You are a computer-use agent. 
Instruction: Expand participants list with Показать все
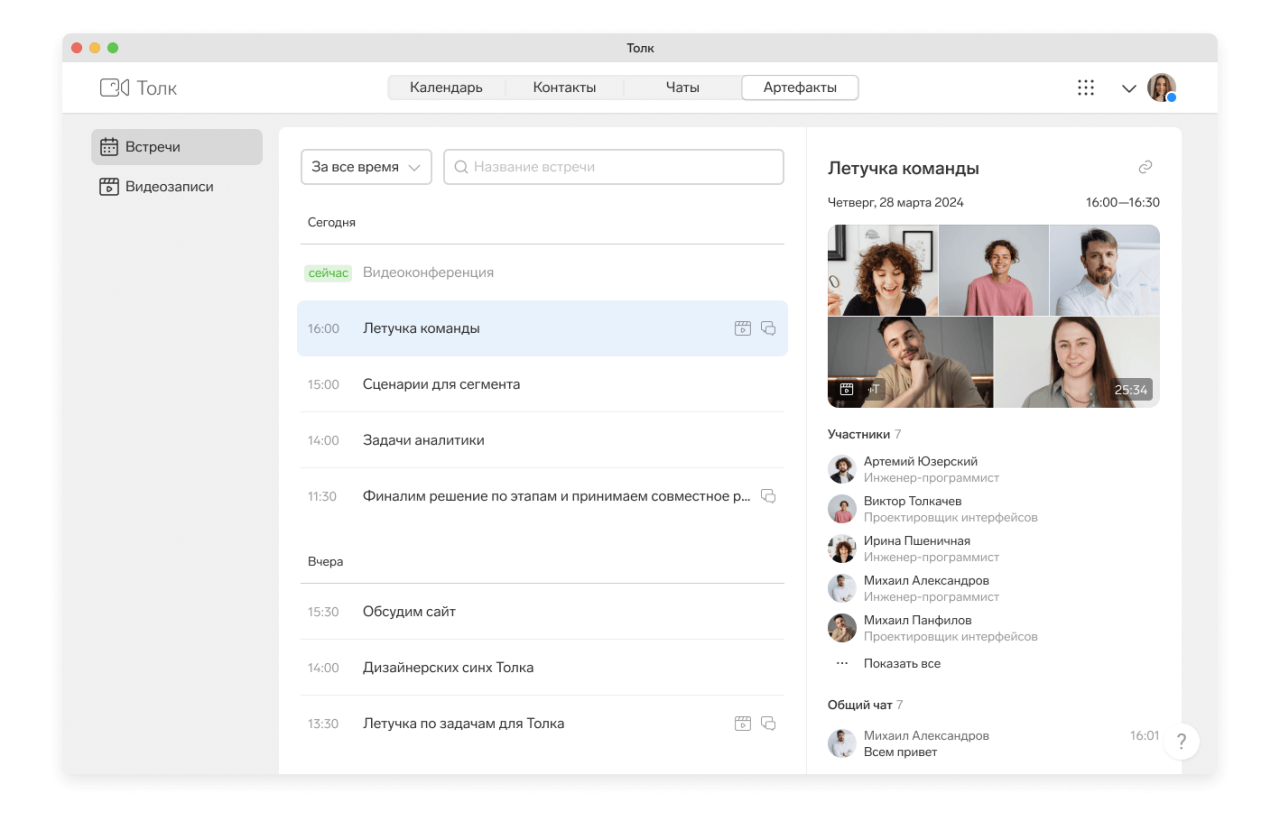click(x=901, y=663)
